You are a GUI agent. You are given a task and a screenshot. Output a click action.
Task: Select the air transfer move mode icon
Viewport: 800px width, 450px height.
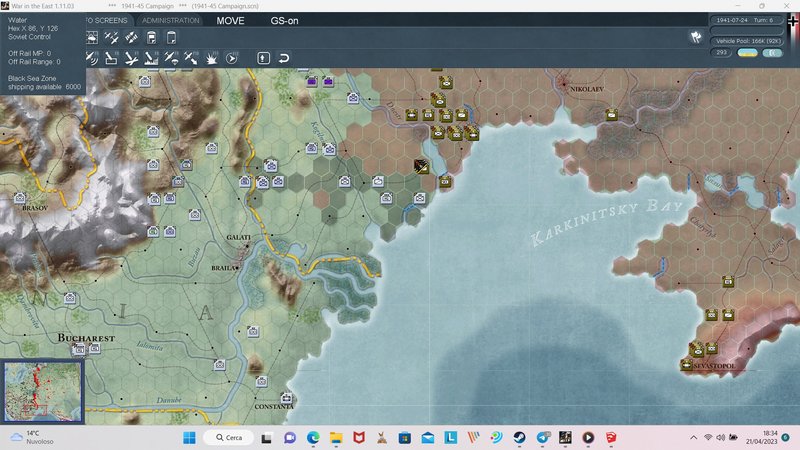191,58
